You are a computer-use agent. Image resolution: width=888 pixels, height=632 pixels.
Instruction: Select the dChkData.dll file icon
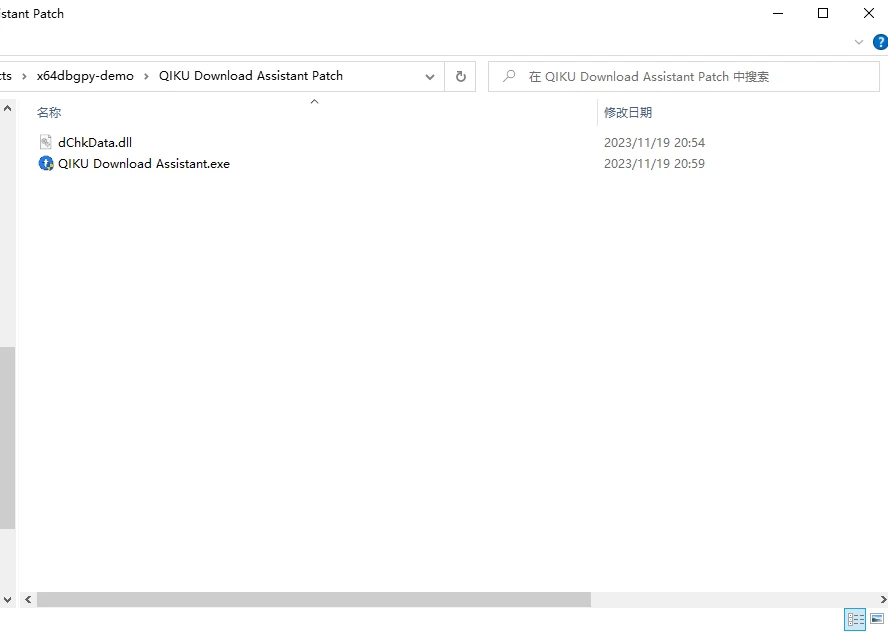[x=46, y=142]
